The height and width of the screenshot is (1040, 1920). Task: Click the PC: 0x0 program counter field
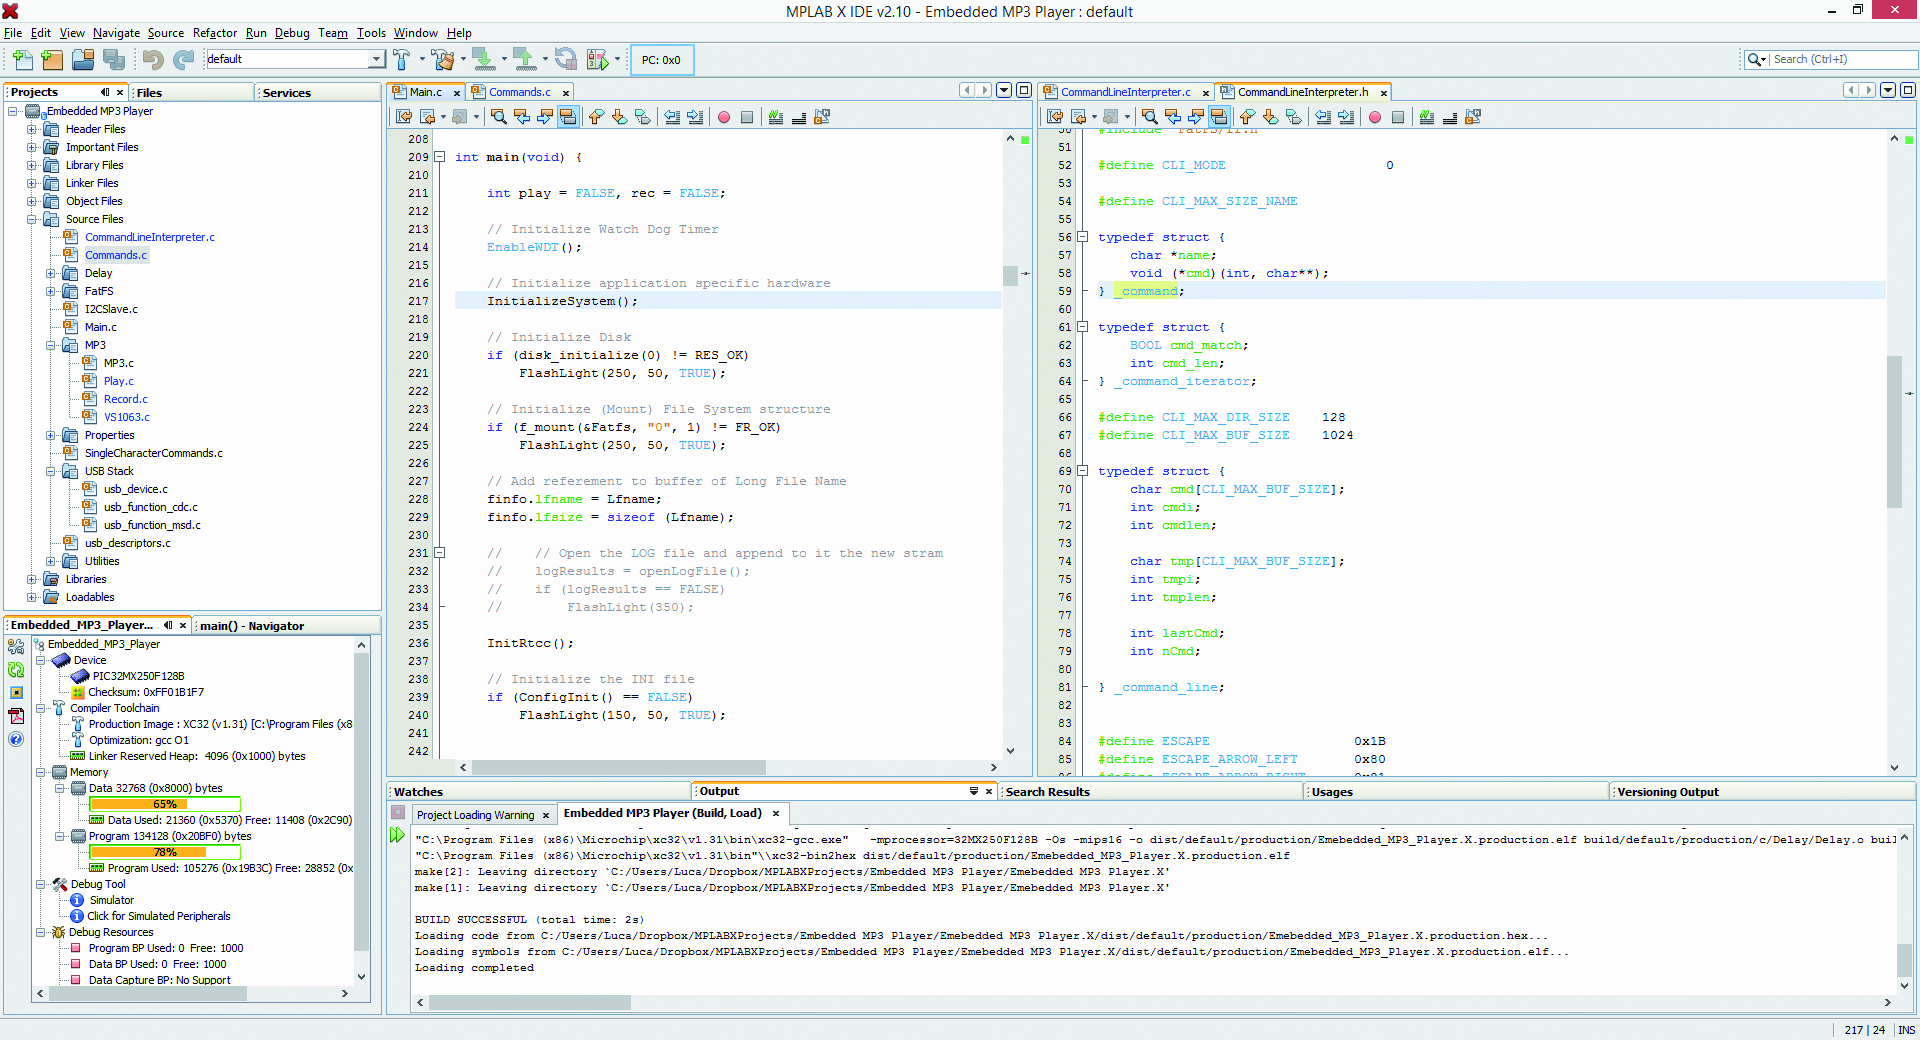pyautogui.click(x=661, y=60)
